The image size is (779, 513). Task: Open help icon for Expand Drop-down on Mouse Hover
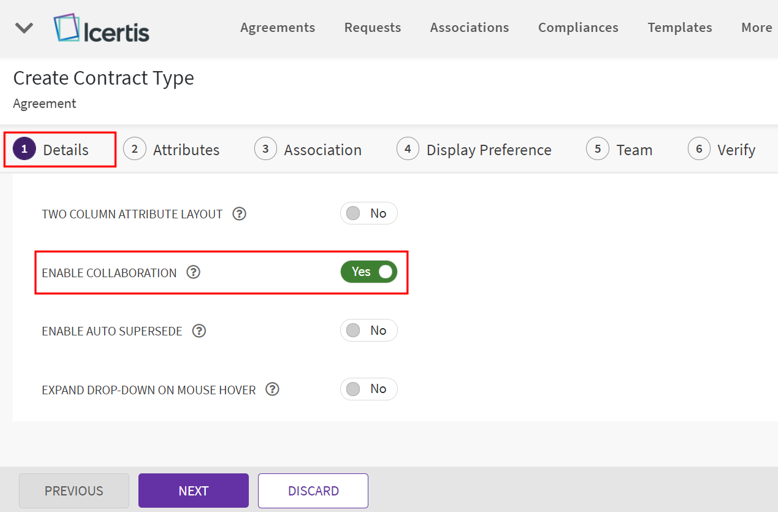click(x=272, y=389)
